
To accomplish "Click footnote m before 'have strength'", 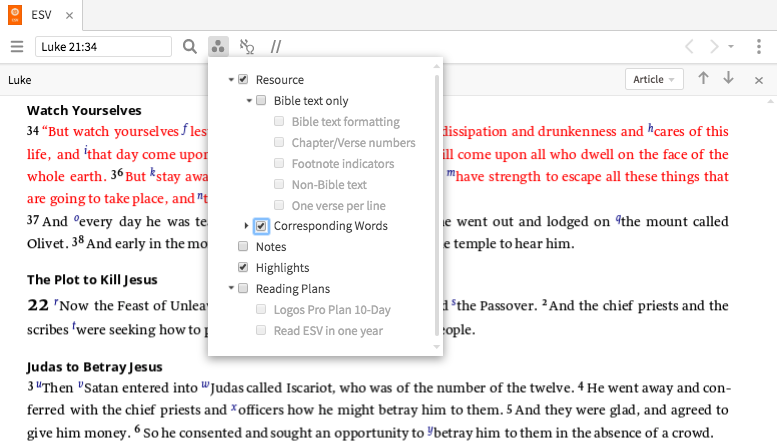I will [451, 173].
